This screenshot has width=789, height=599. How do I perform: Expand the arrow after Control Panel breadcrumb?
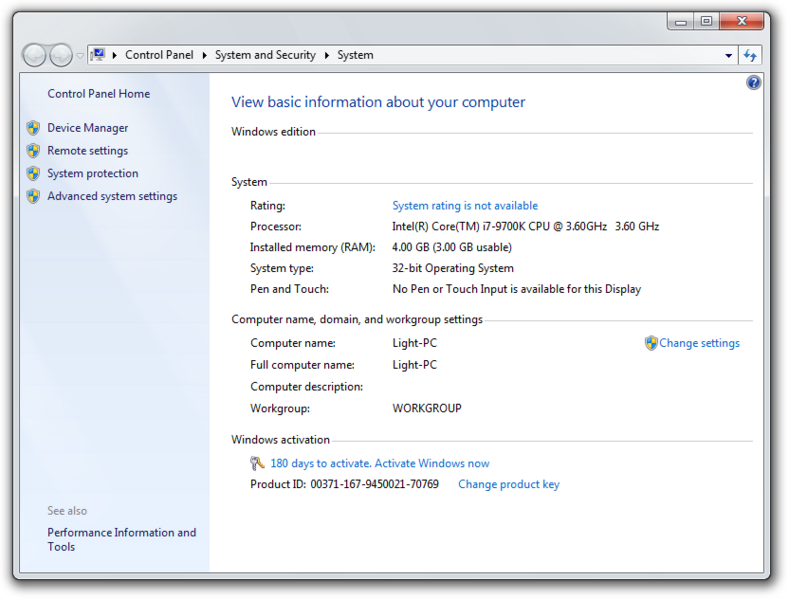coord(205,56)
